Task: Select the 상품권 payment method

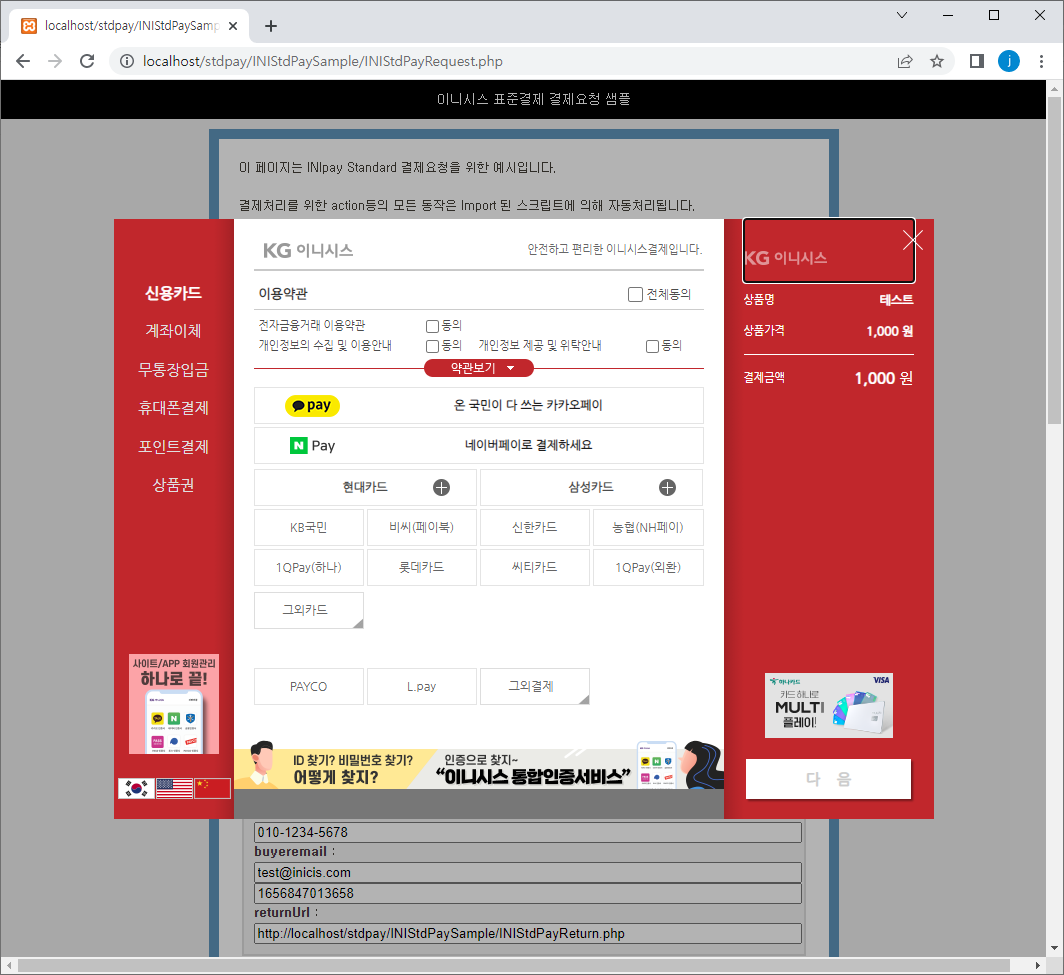Action: coord(174,484)
